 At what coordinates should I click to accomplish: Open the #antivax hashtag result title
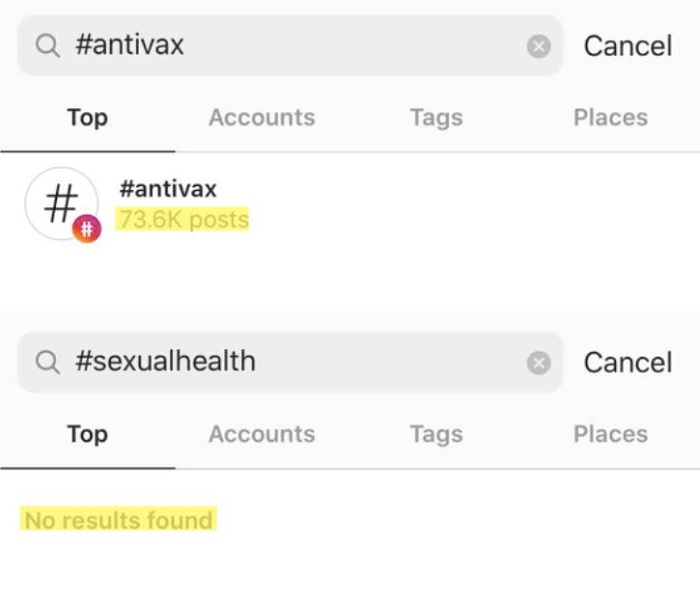(167, 188)
